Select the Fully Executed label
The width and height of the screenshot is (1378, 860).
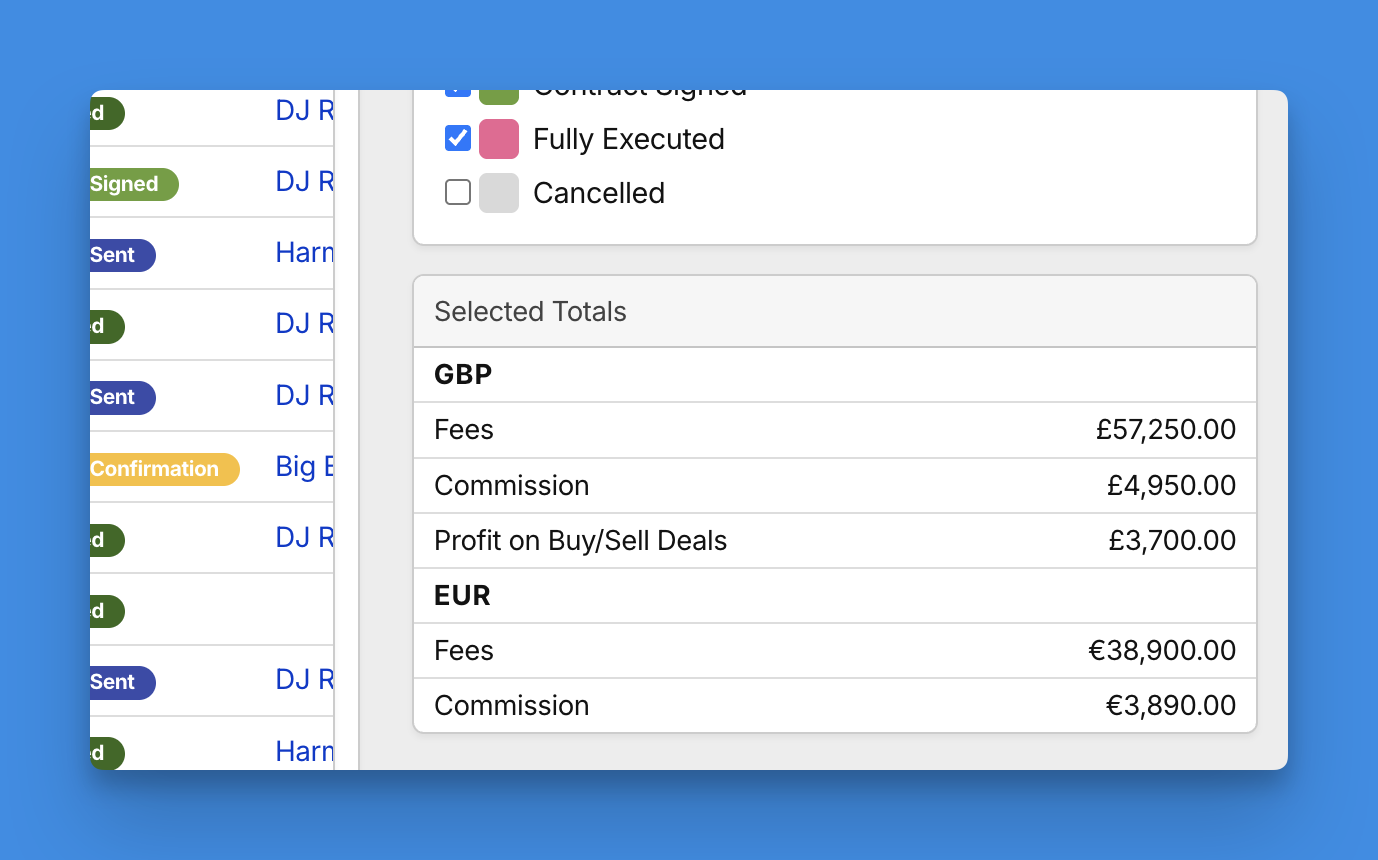click(x=629, y=139)
